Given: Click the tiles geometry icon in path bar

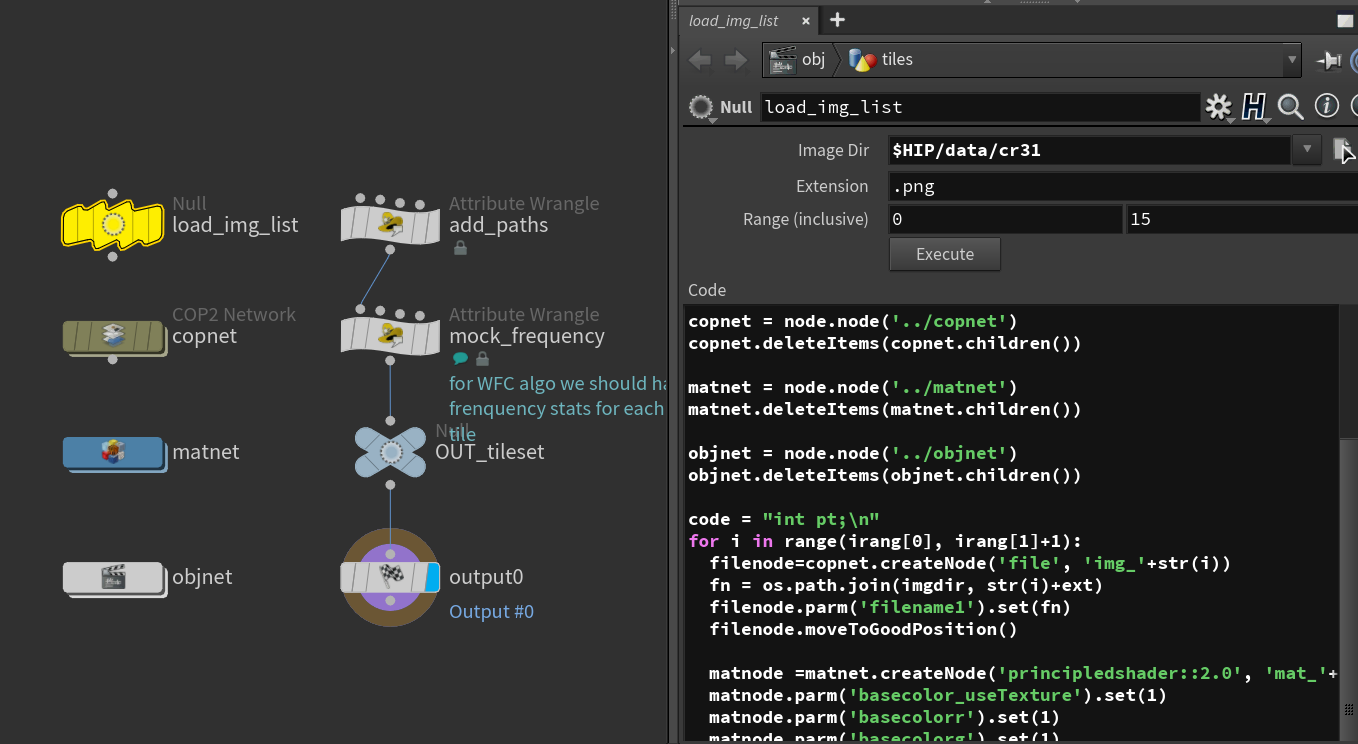Looking at the screenshot, I should [861, 60].
